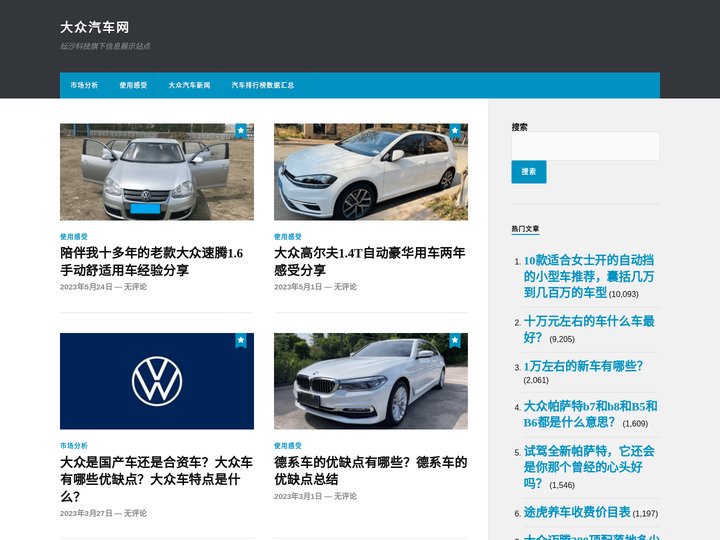Screen dimensions: 720x540
Task: Open the Volkswagen logo thumbnail
Action: (157, 381)
